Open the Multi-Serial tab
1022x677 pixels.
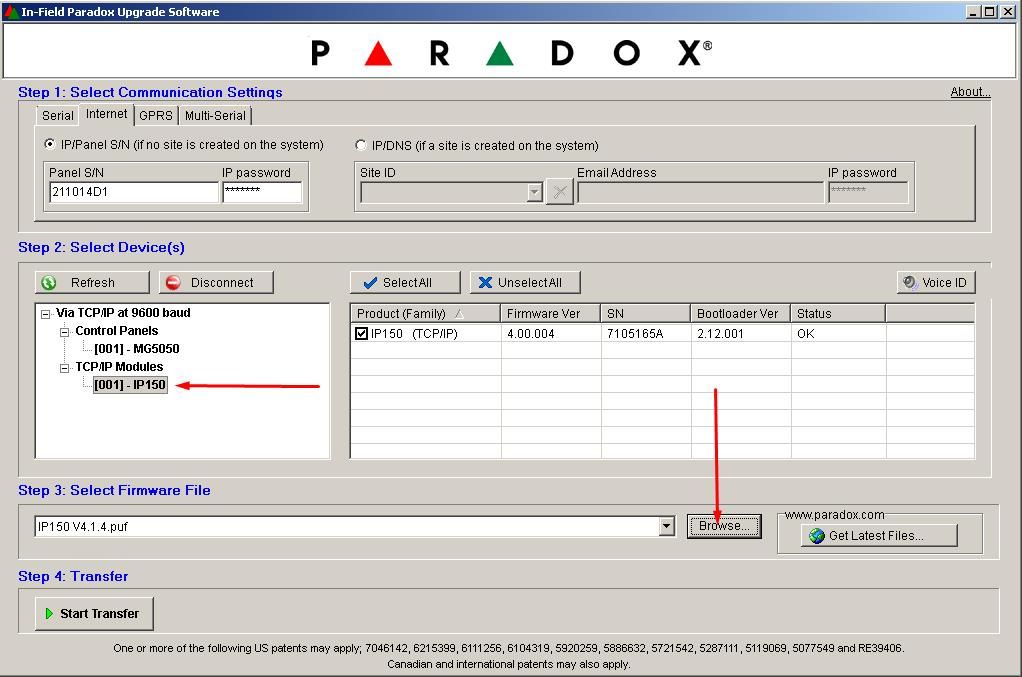[x=215, y=115]
